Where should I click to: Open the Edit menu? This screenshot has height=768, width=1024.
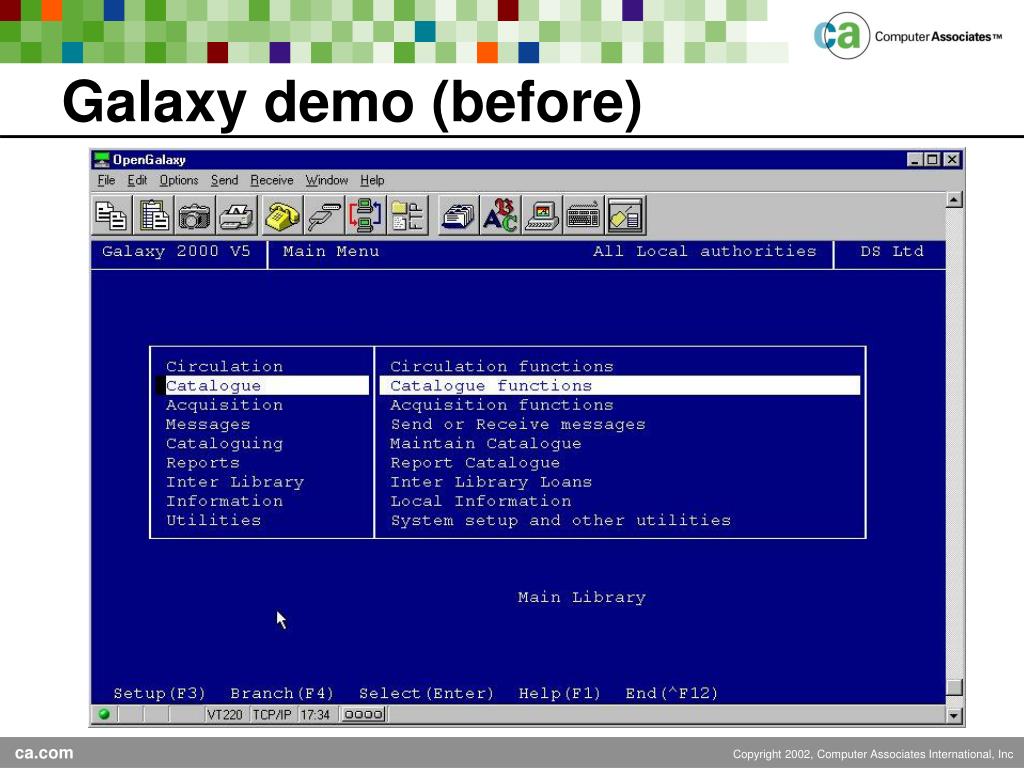point(136,180)
